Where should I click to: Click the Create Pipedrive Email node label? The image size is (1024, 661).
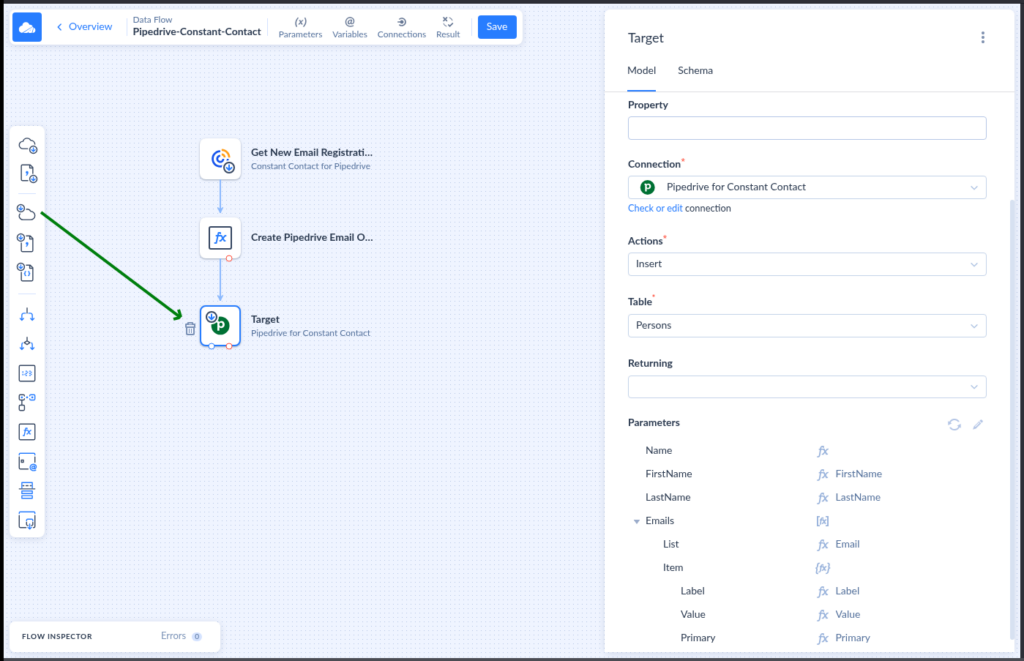click(312, 238)
